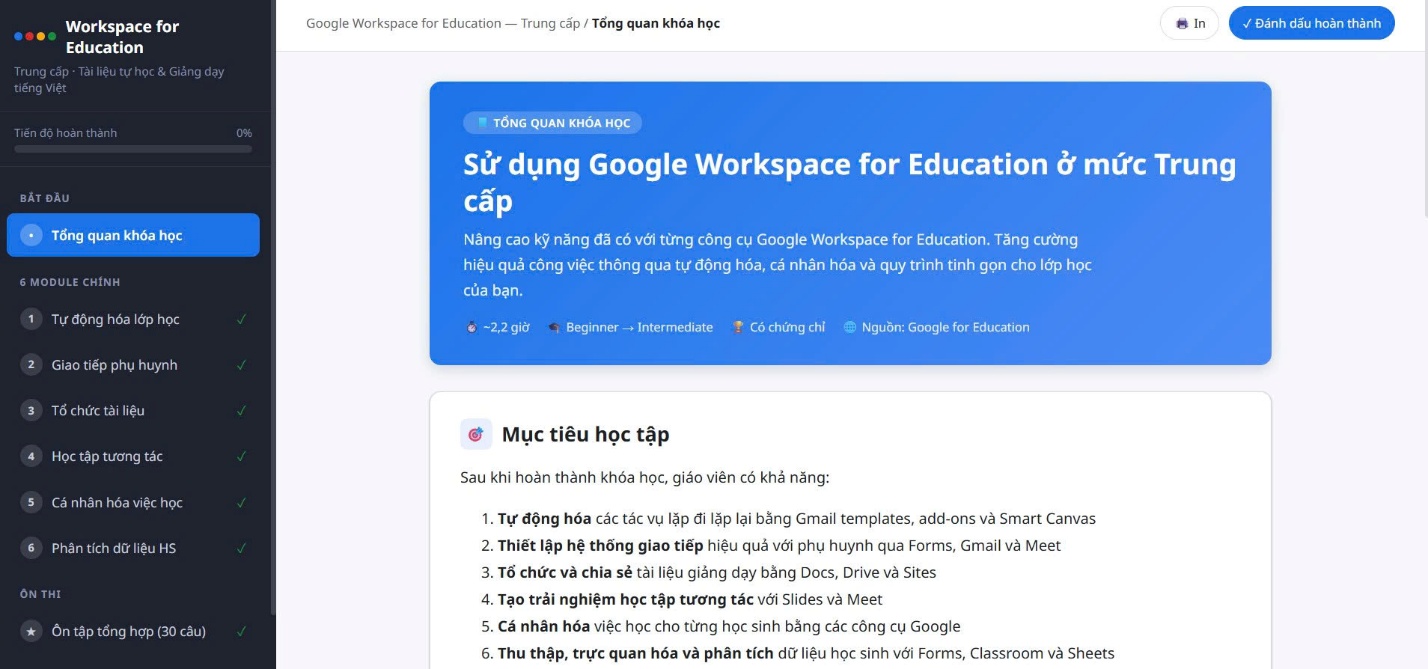Click the Đánh dấu hoàn thành button
Screen dimensions: 1428x669
(1311, 23)
